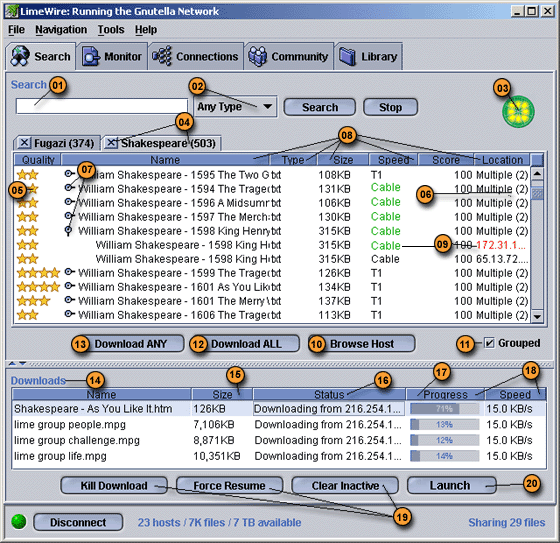Click the search text input field
Screen dimensions: 560x543
coord(102,106)
